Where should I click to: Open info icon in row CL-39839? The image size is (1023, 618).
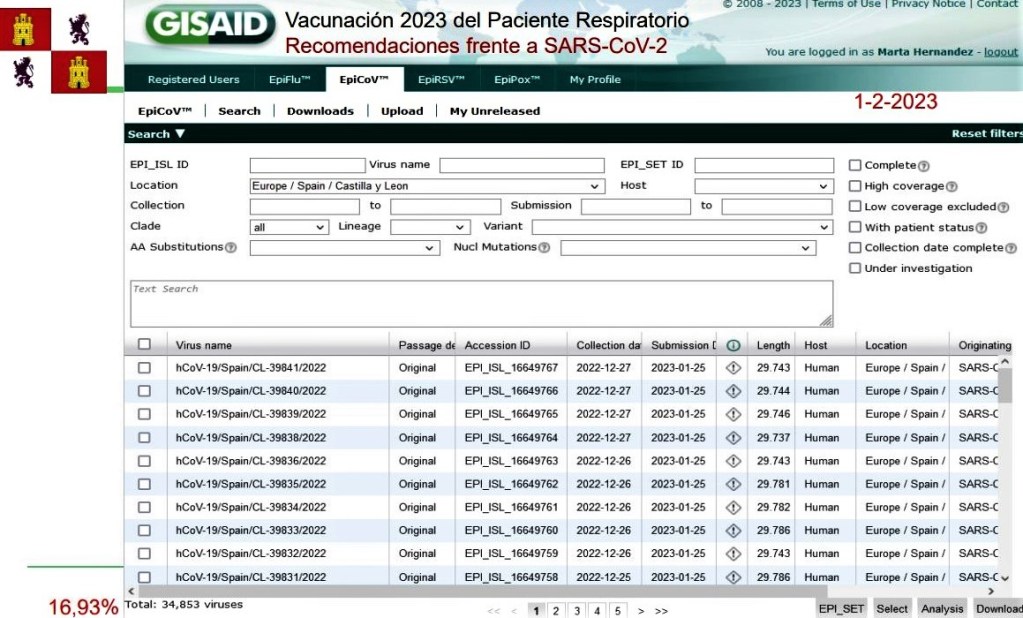point(733,414)
